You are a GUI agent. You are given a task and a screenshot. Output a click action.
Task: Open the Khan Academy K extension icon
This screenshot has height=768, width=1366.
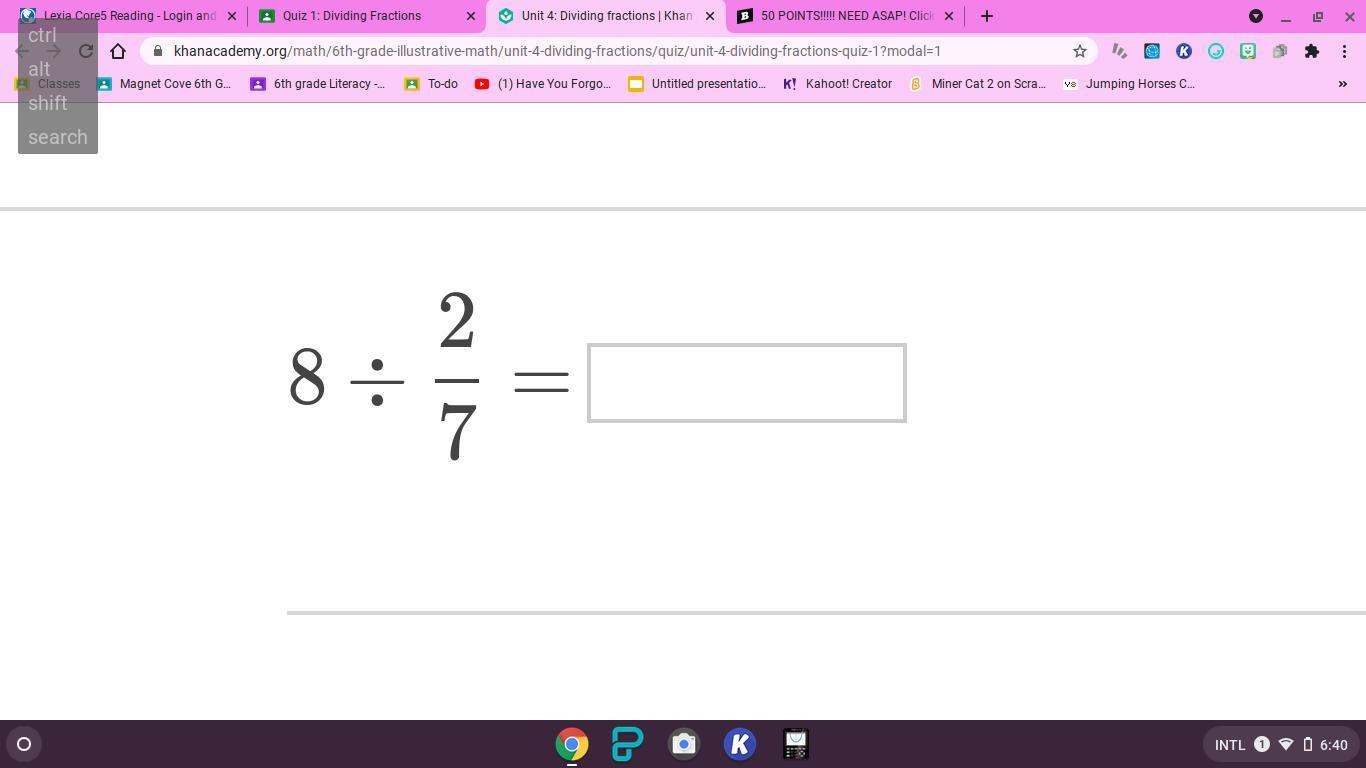1184,51
